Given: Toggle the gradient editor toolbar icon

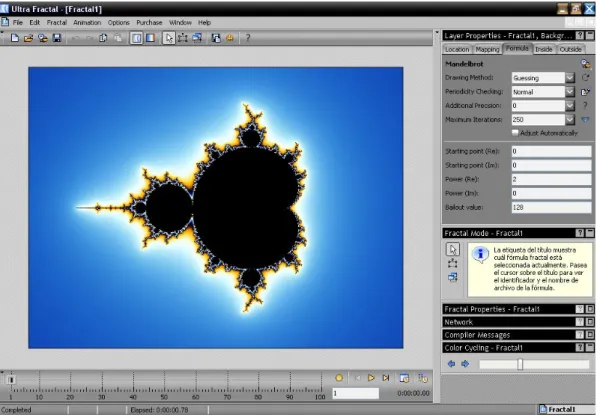Looking at the screenshot, I should coord(150,38).
